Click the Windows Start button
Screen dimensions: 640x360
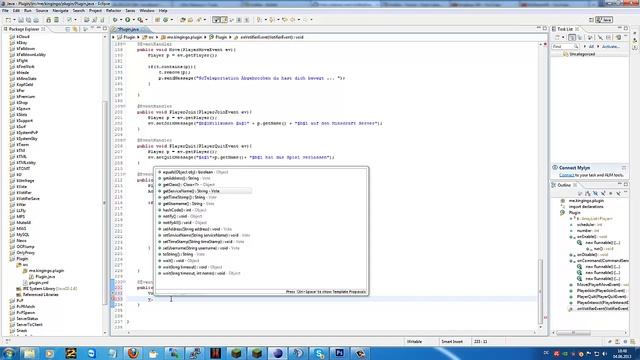(9, 353)
